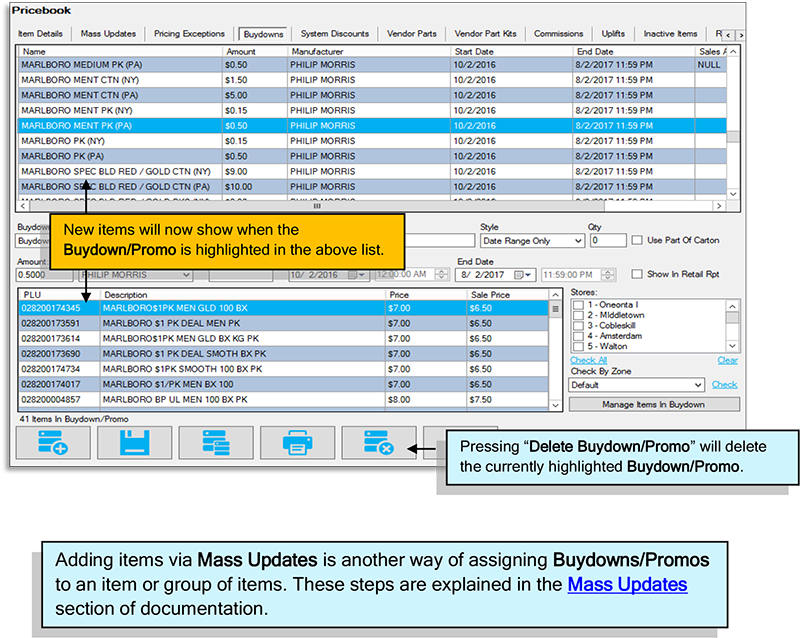Print the buydown using the printer icon
Screen dimensions: 800x638
pos(297,443)
